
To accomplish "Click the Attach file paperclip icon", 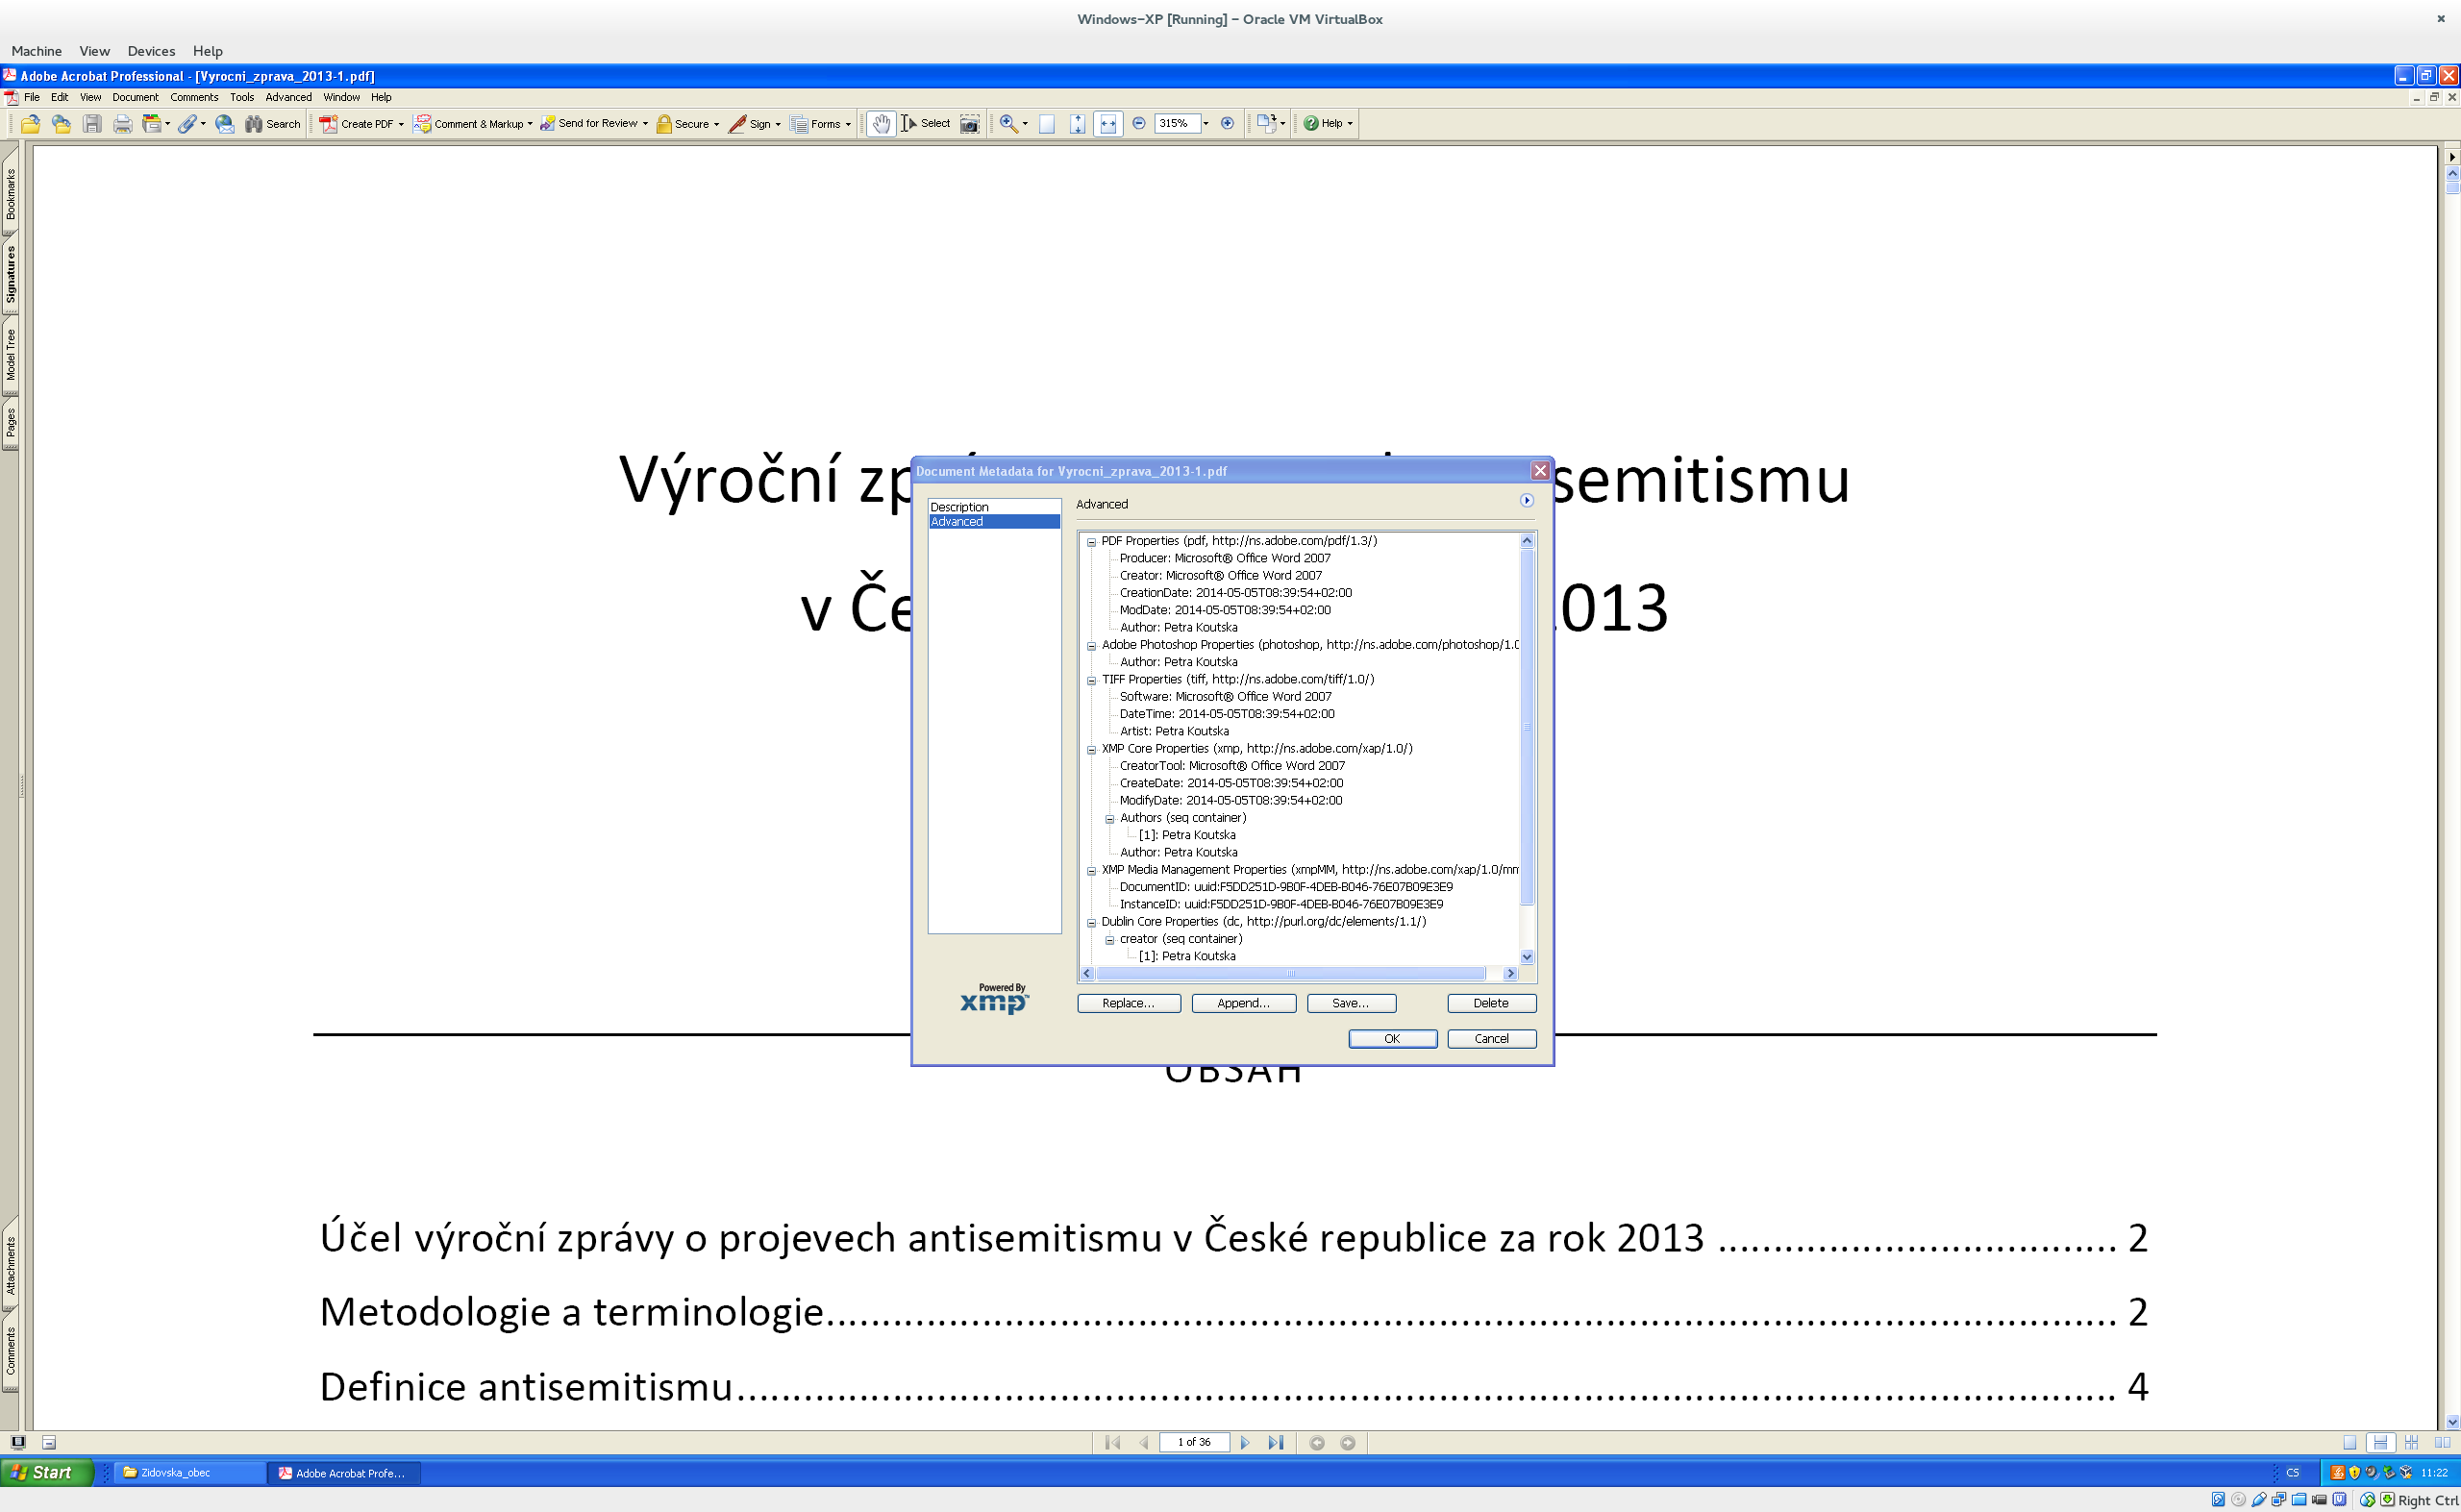I will pyautogui.click(x=187, y=124).
